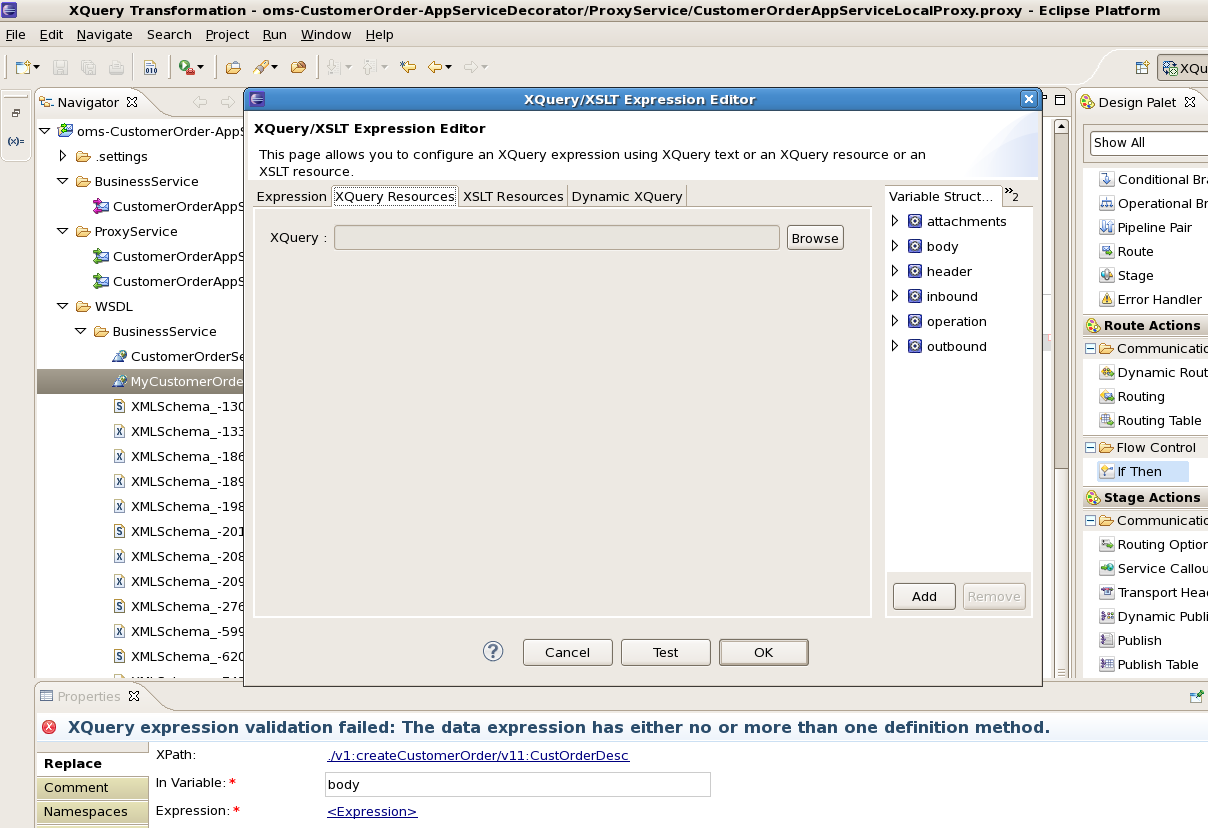Click the help question mark icon
The height and width of the screenshot is (828, 1208).
(493, 651)
